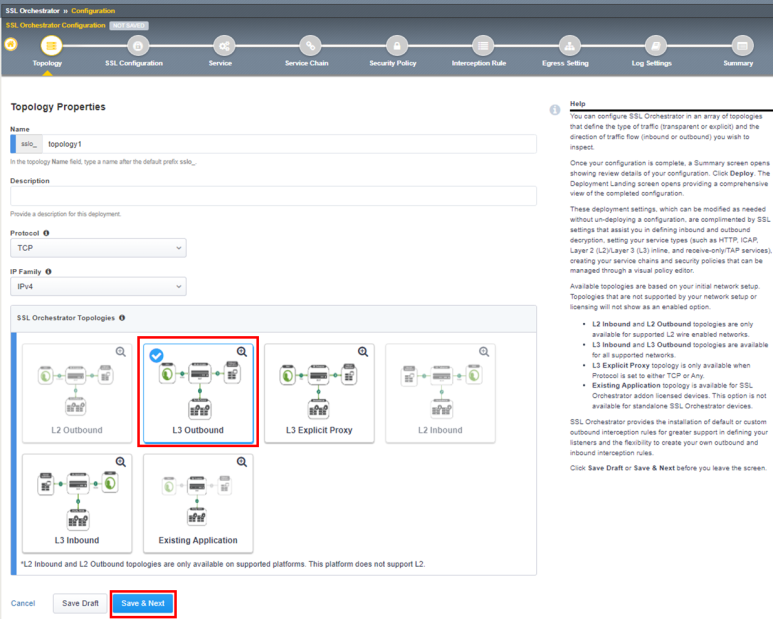Click the Cancel link
The width and height of the screenshot is (773, 619).
23,603
